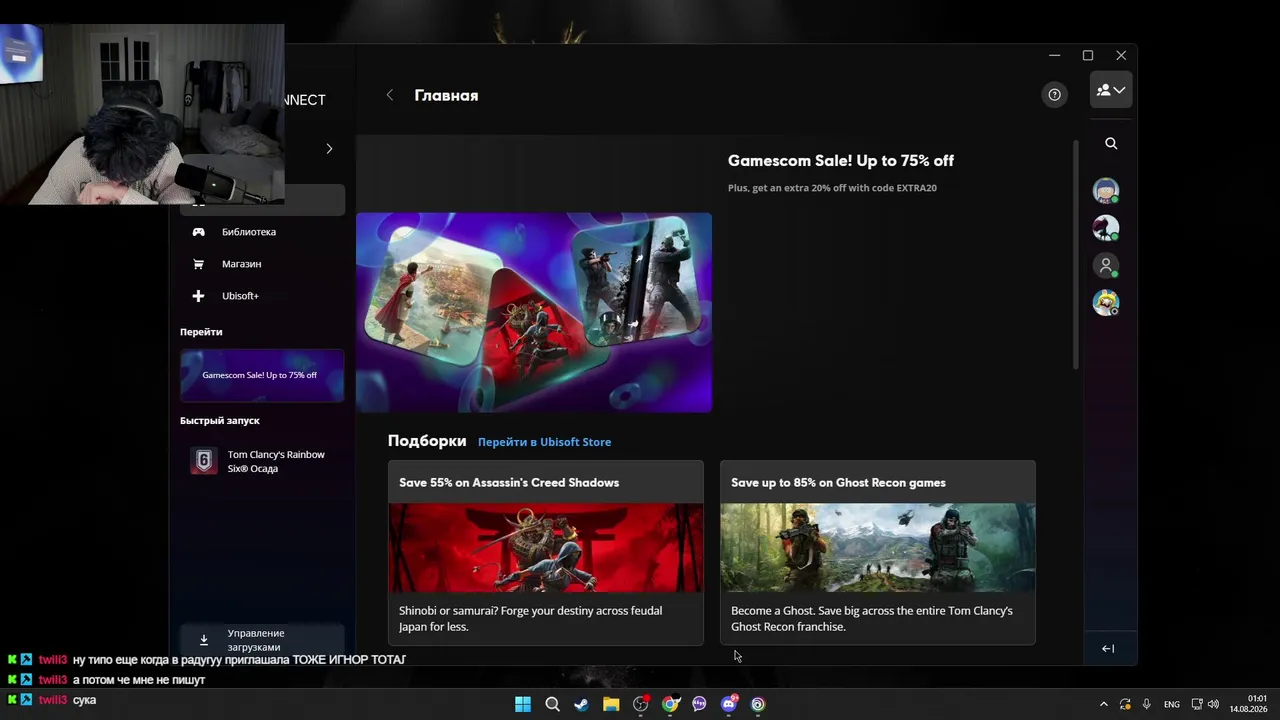Open Save up to 85% on Ghost Recon card
Viewport: 1280px width, 720px height.
pos(878,553)
